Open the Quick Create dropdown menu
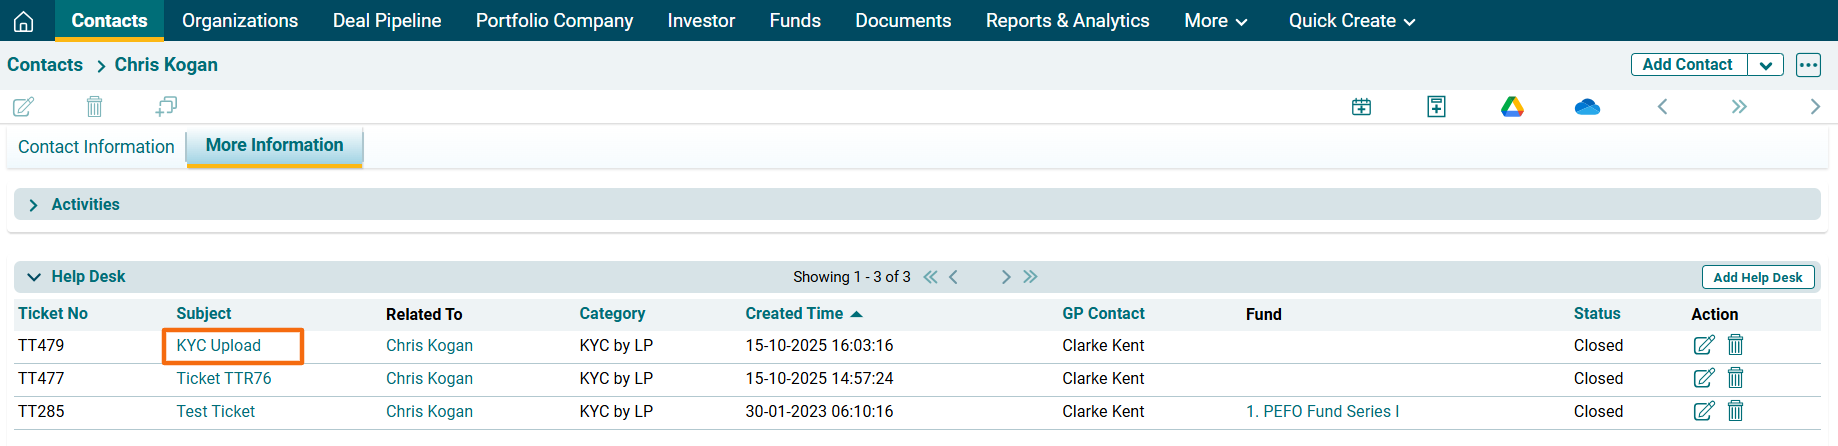Image resolution: width=1838 pixels, height=446 pixels. pyautogui.click(x=1351, y=21)
